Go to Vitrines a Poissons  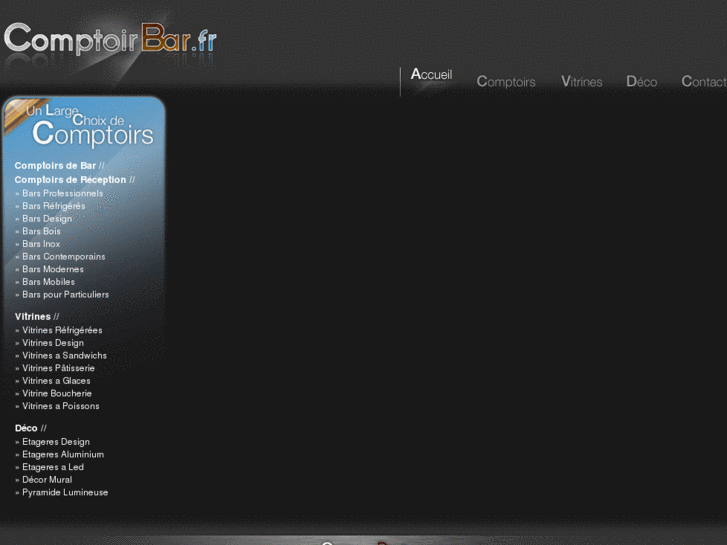point(61,406)
